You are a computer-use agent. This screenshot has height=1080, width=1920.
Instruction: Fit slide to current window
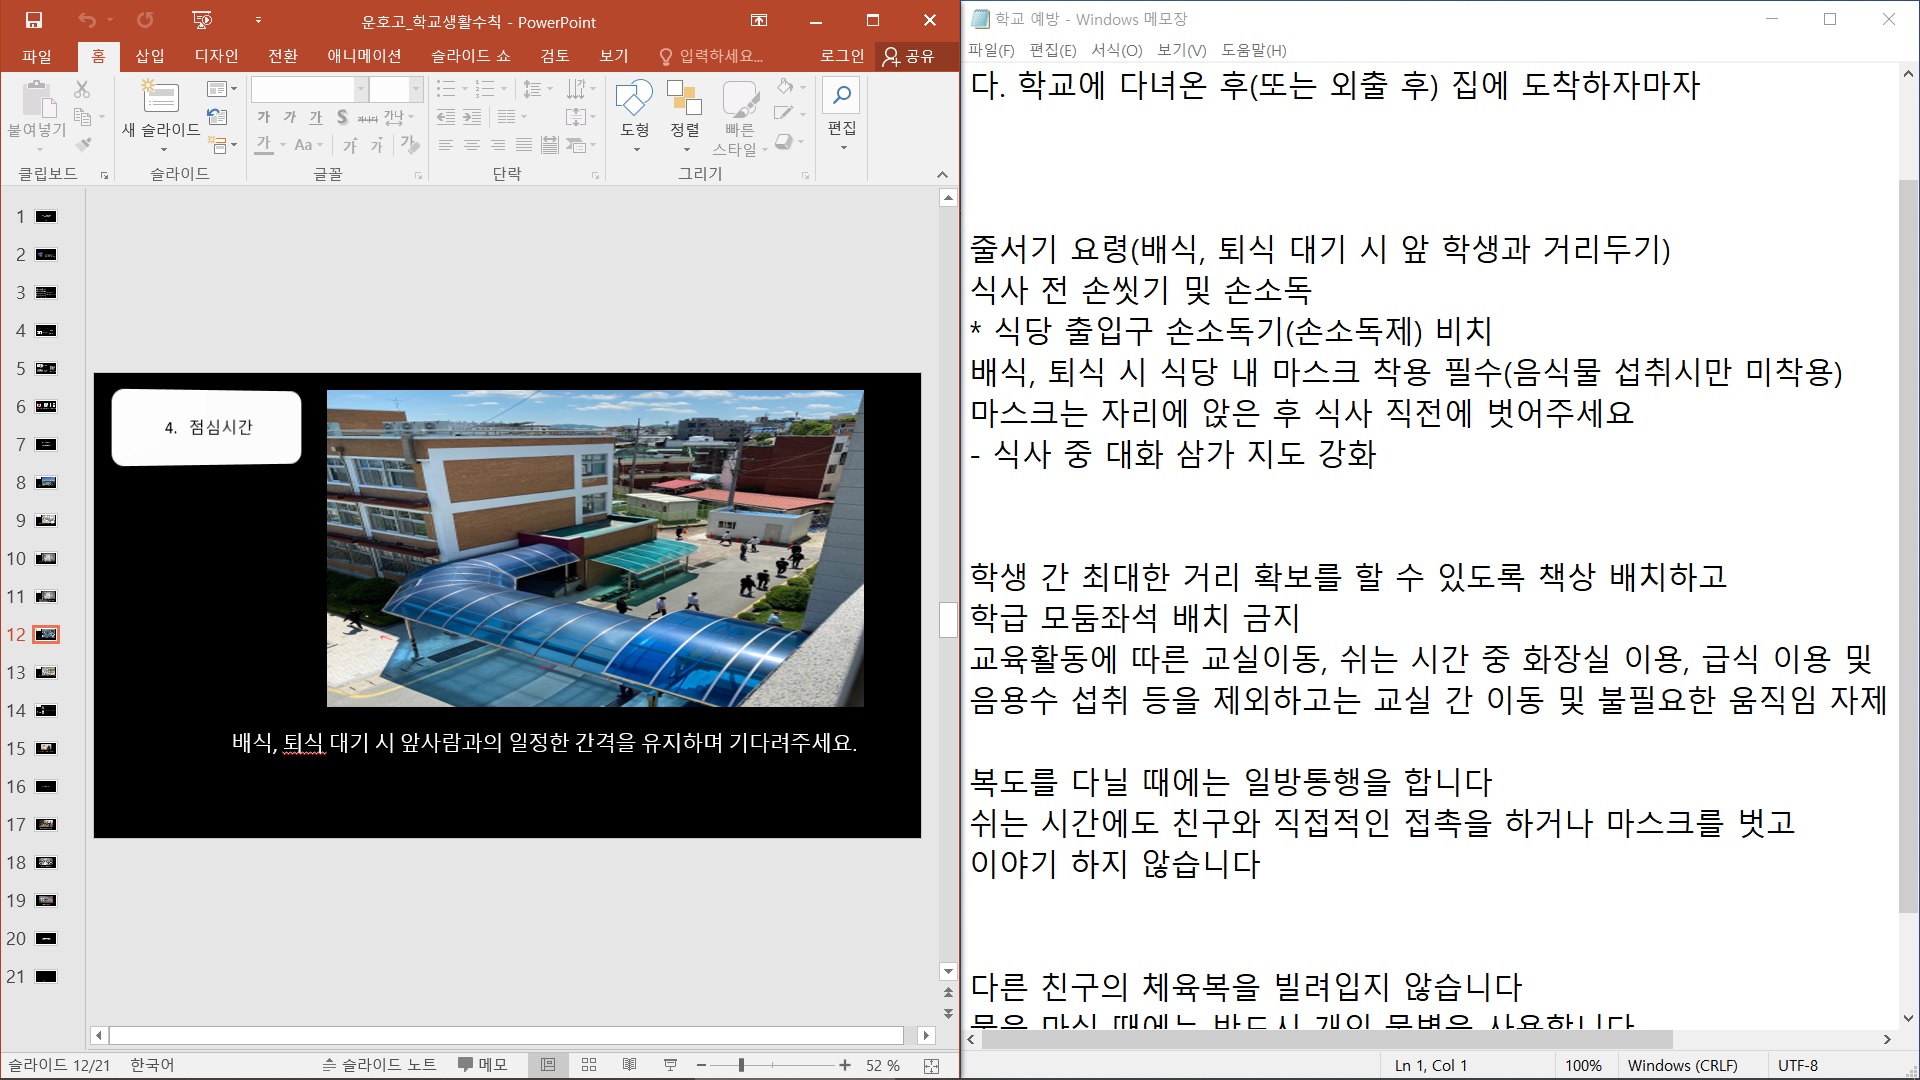pyautogui.click(x=931, y=1065)
